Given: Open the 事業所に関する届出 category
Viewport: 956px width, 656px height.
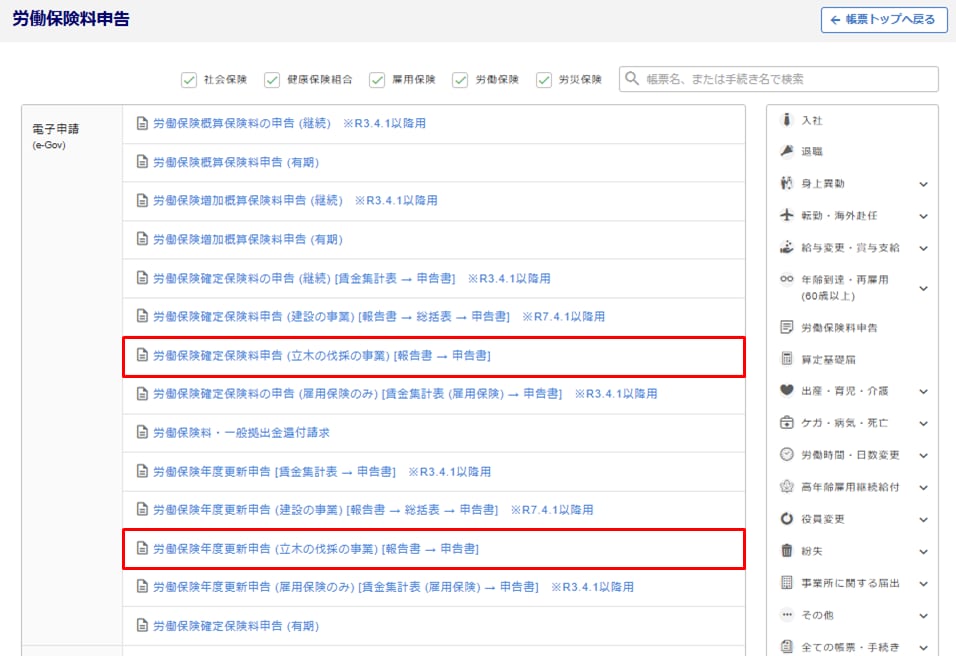Looking at the screenshot, I should [x=850, y=583].
